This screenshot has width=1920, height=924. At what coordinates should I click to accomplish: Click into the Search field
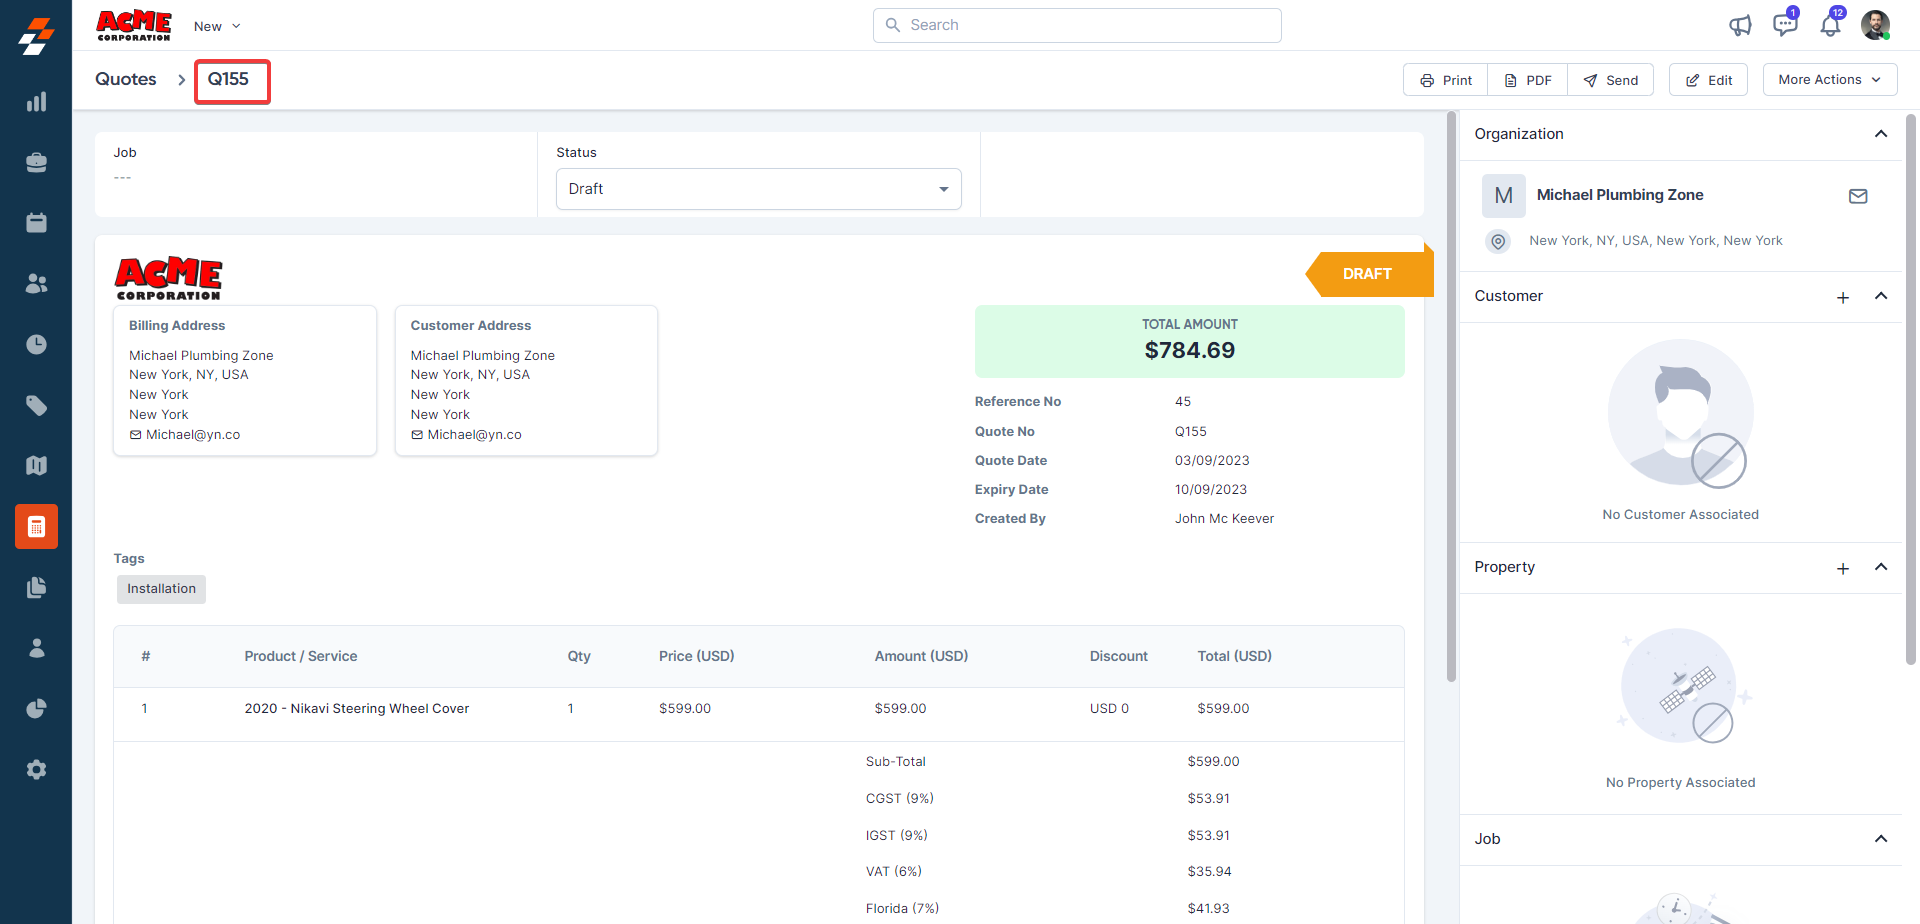coord(1077,25)
